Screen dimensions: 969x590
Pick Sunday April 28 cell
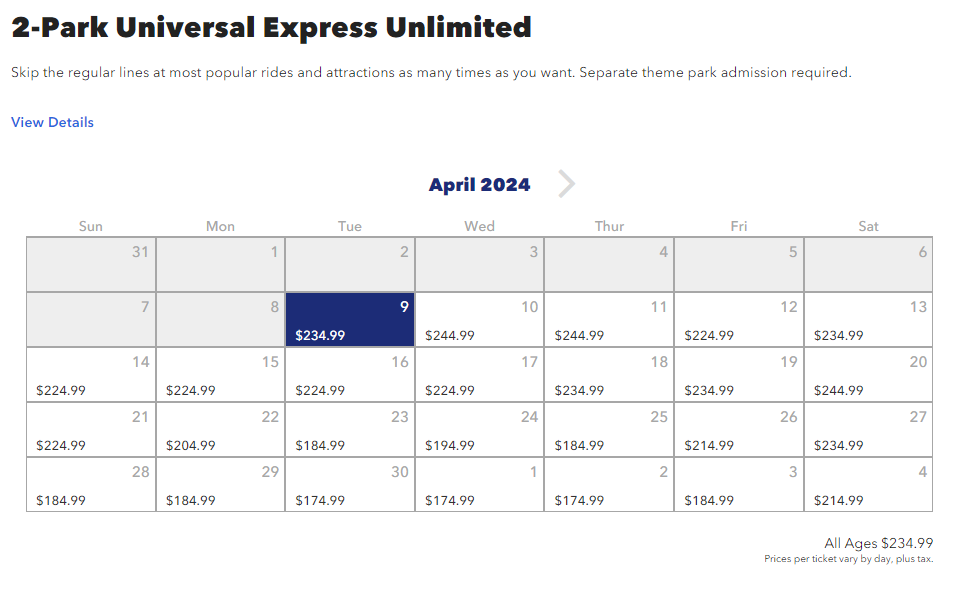pos(91,485)
